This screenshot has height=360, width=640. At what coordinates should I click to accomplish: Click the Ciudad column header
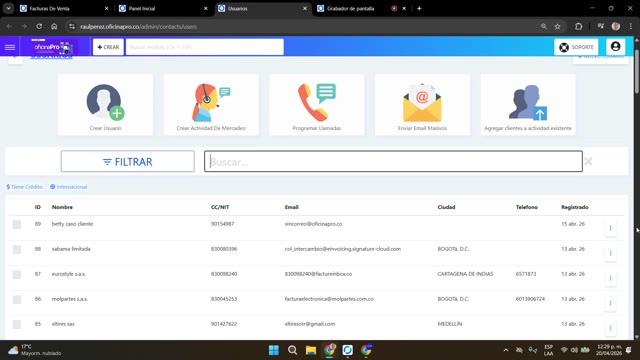[446, 207]
